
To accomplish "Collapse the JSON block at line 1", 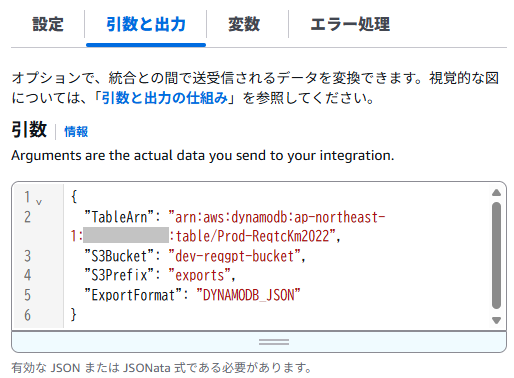I will pos(39,202).
